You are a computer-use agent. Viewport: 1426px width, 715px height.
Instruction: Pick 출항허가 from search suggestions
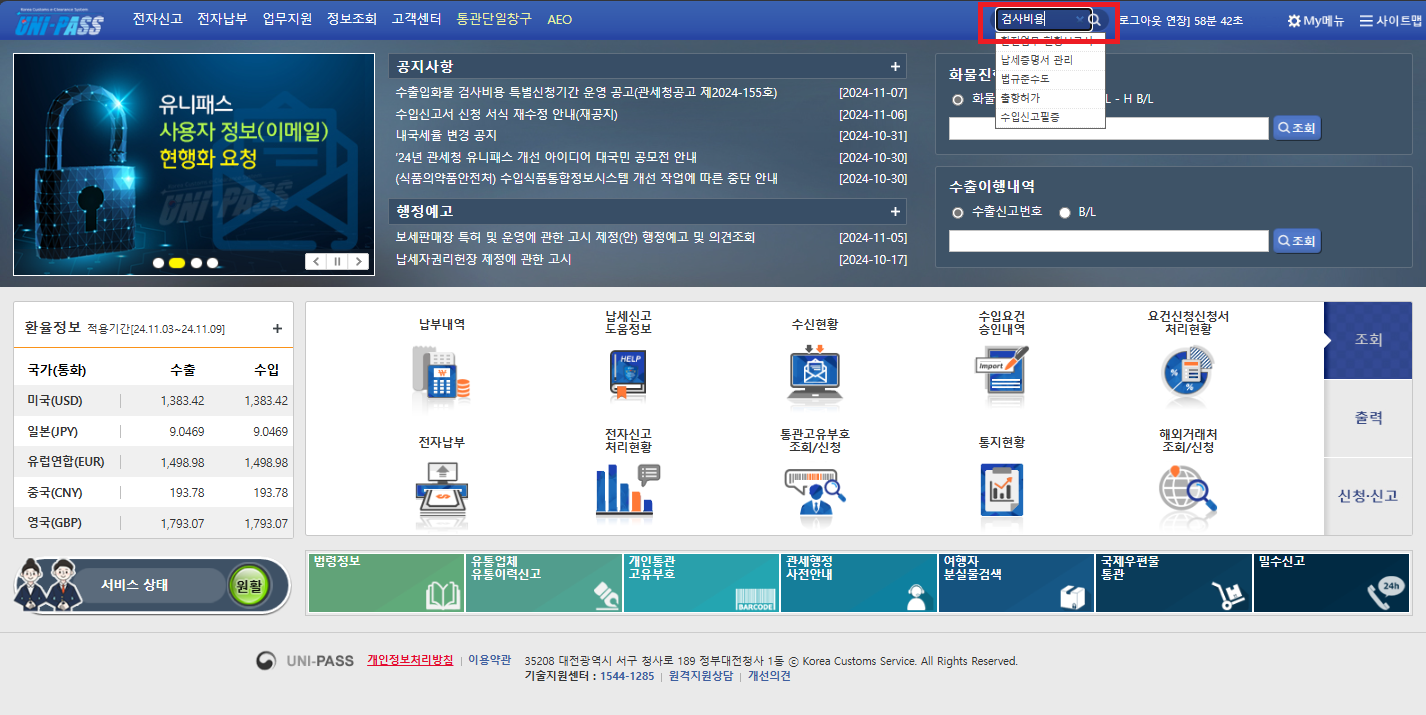(1050, 98)
